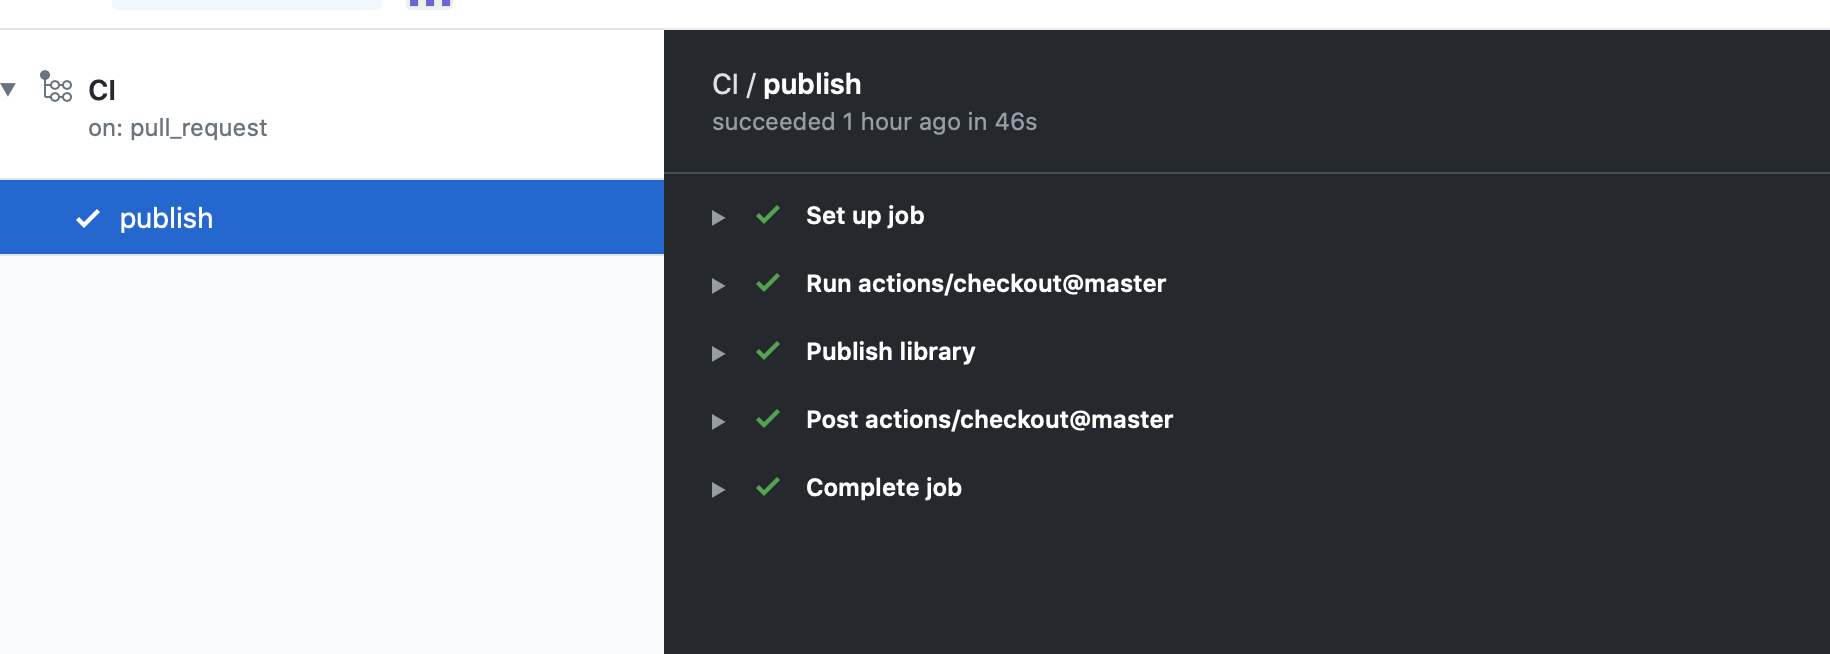This screenshot has height=654, width=1830.
Task: Click the green check beside Publish library
Action: pos(768,351)
